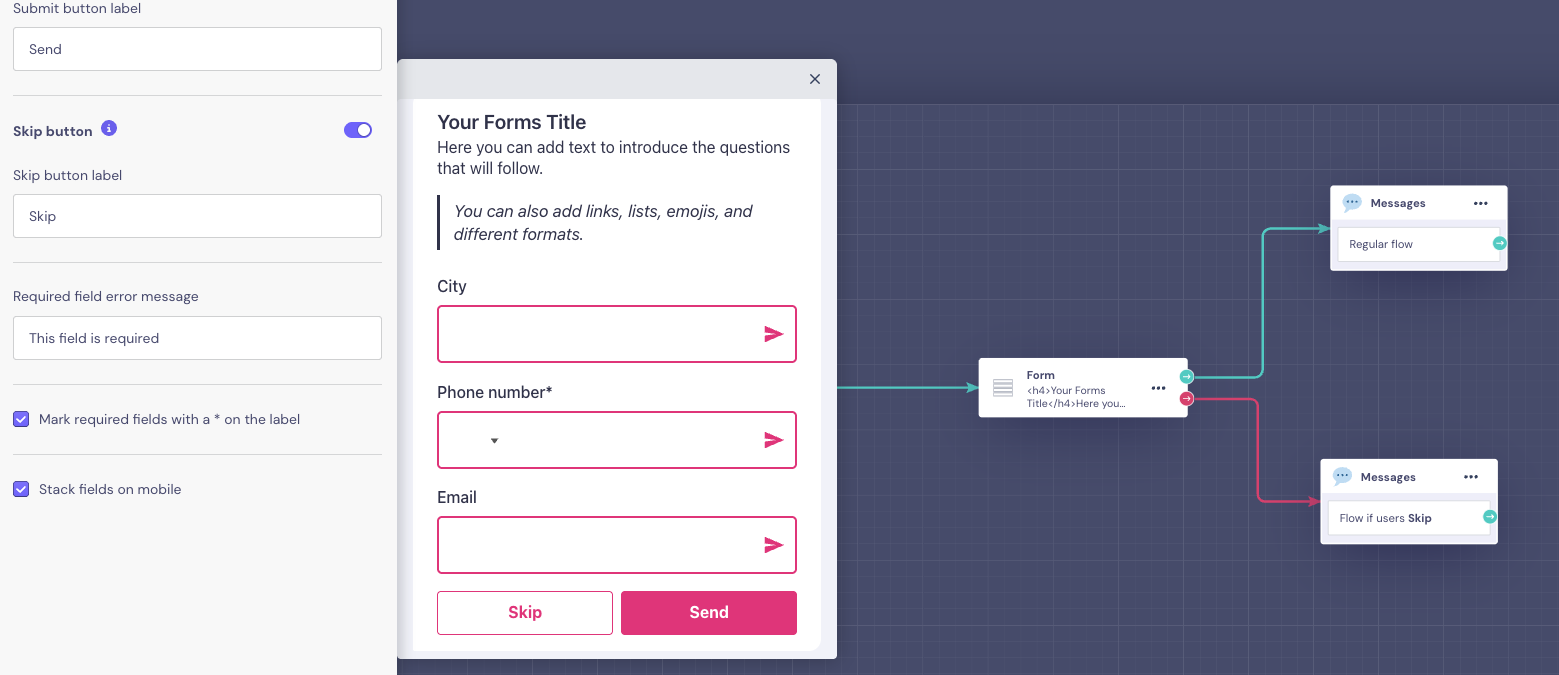
Task: Click the Required field error message input
Action: pos(197,338)
